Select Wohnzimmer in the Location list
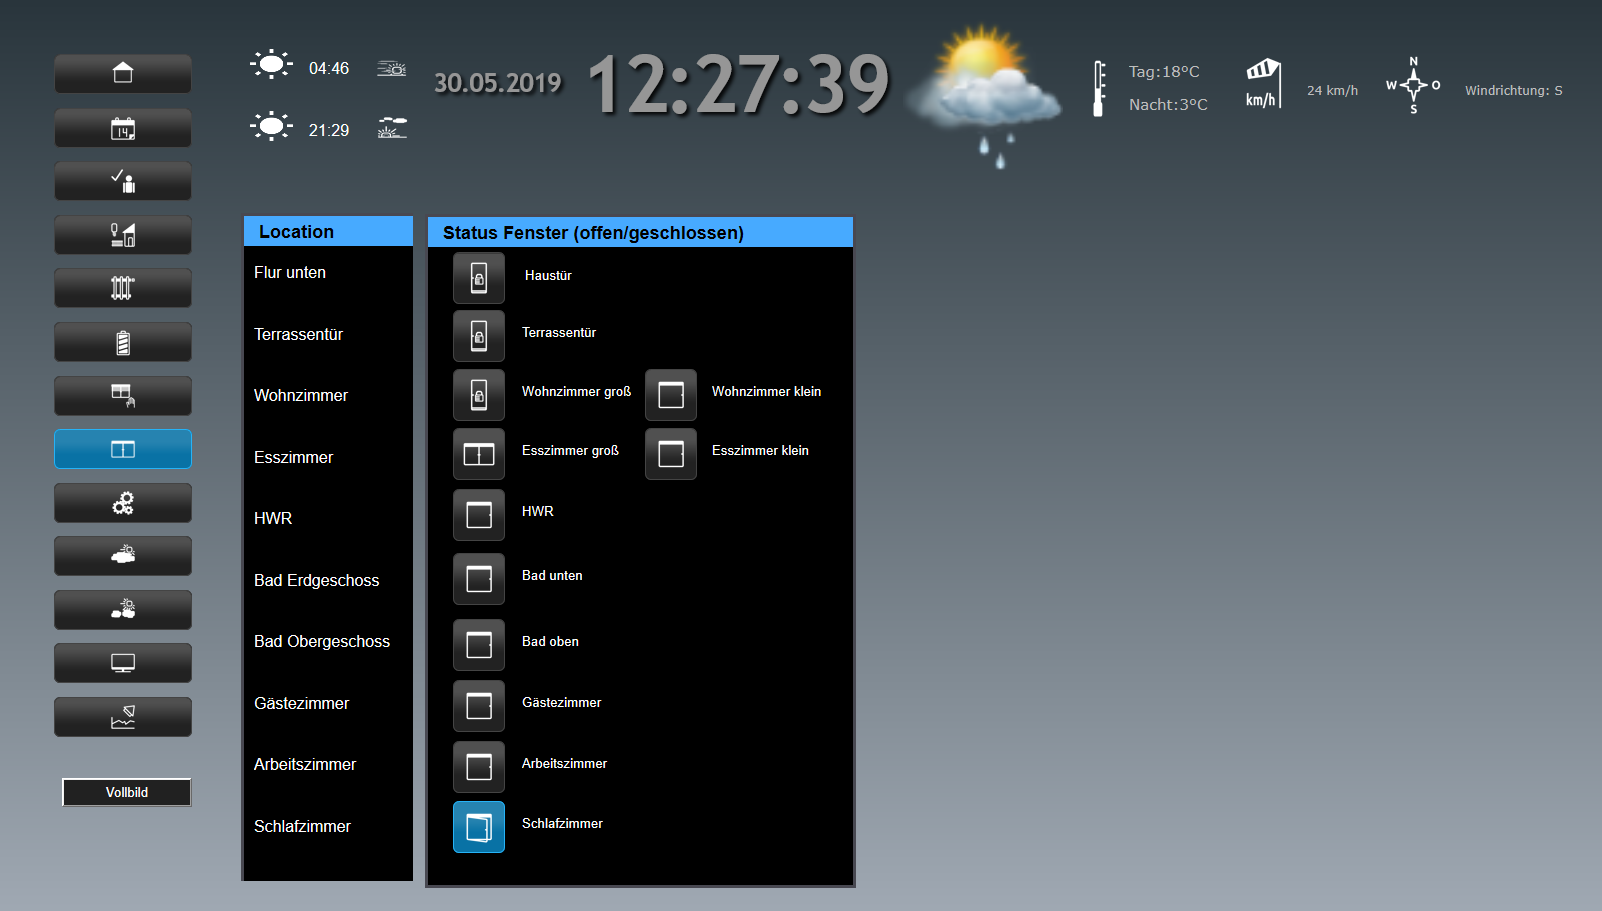The height and width of the screenshot is (911, 1602). pyautogui.click(x=301, y=395)
